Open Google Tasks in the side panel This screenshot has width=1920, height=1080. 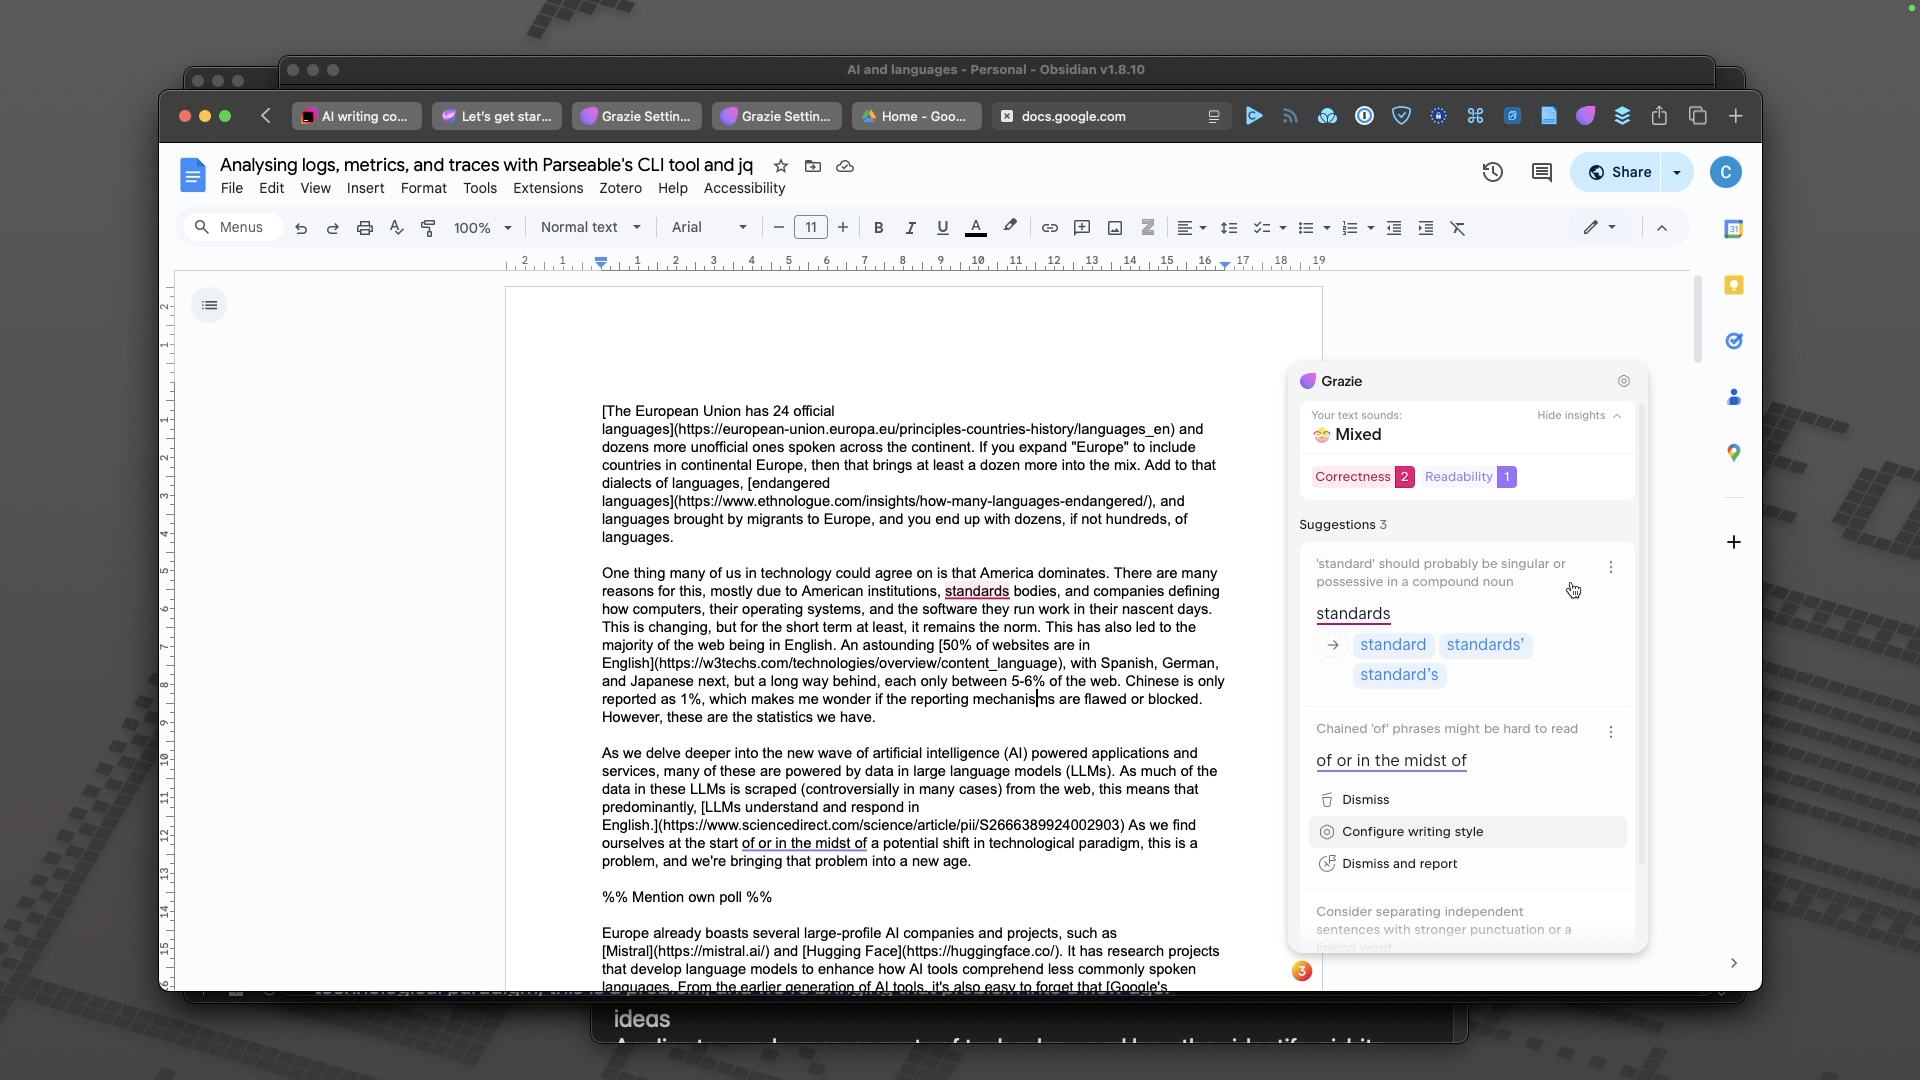1733,341
